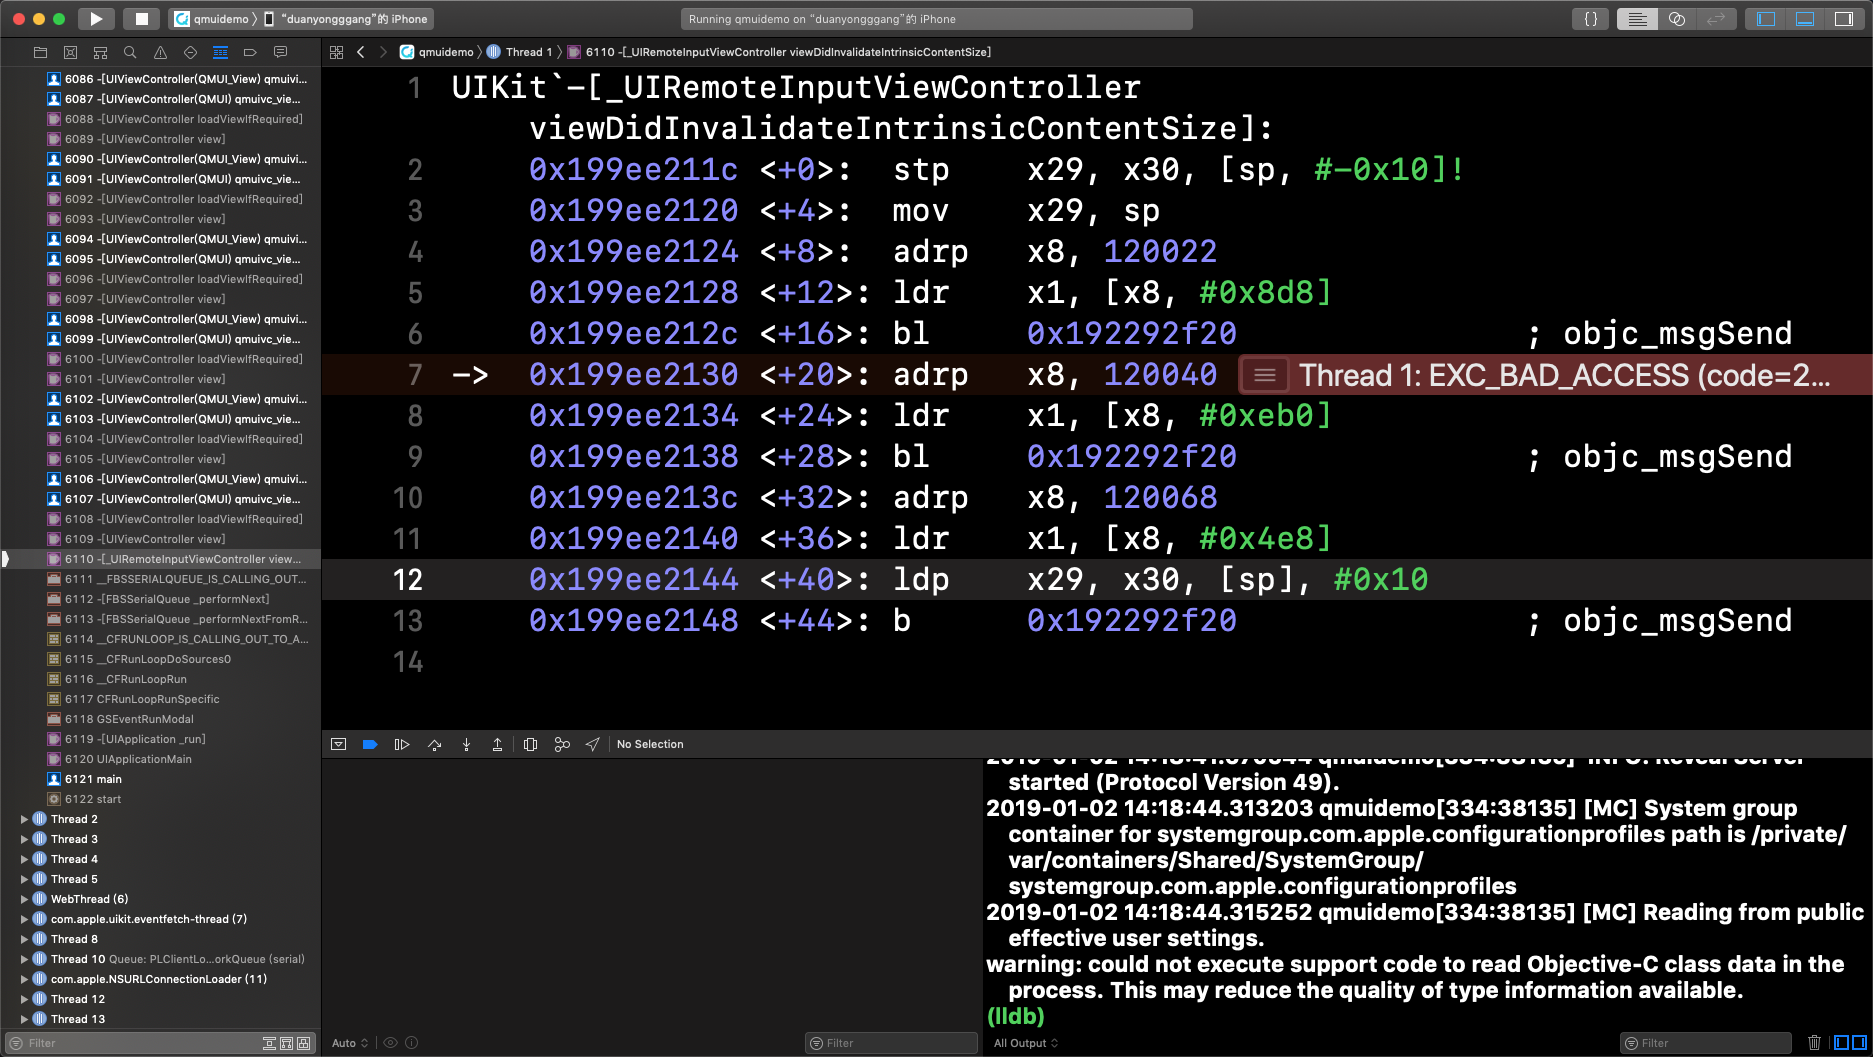Screen dimensions: 1873x1057
Task: Open the Library curly braces button
Action: click(1590, 18)
